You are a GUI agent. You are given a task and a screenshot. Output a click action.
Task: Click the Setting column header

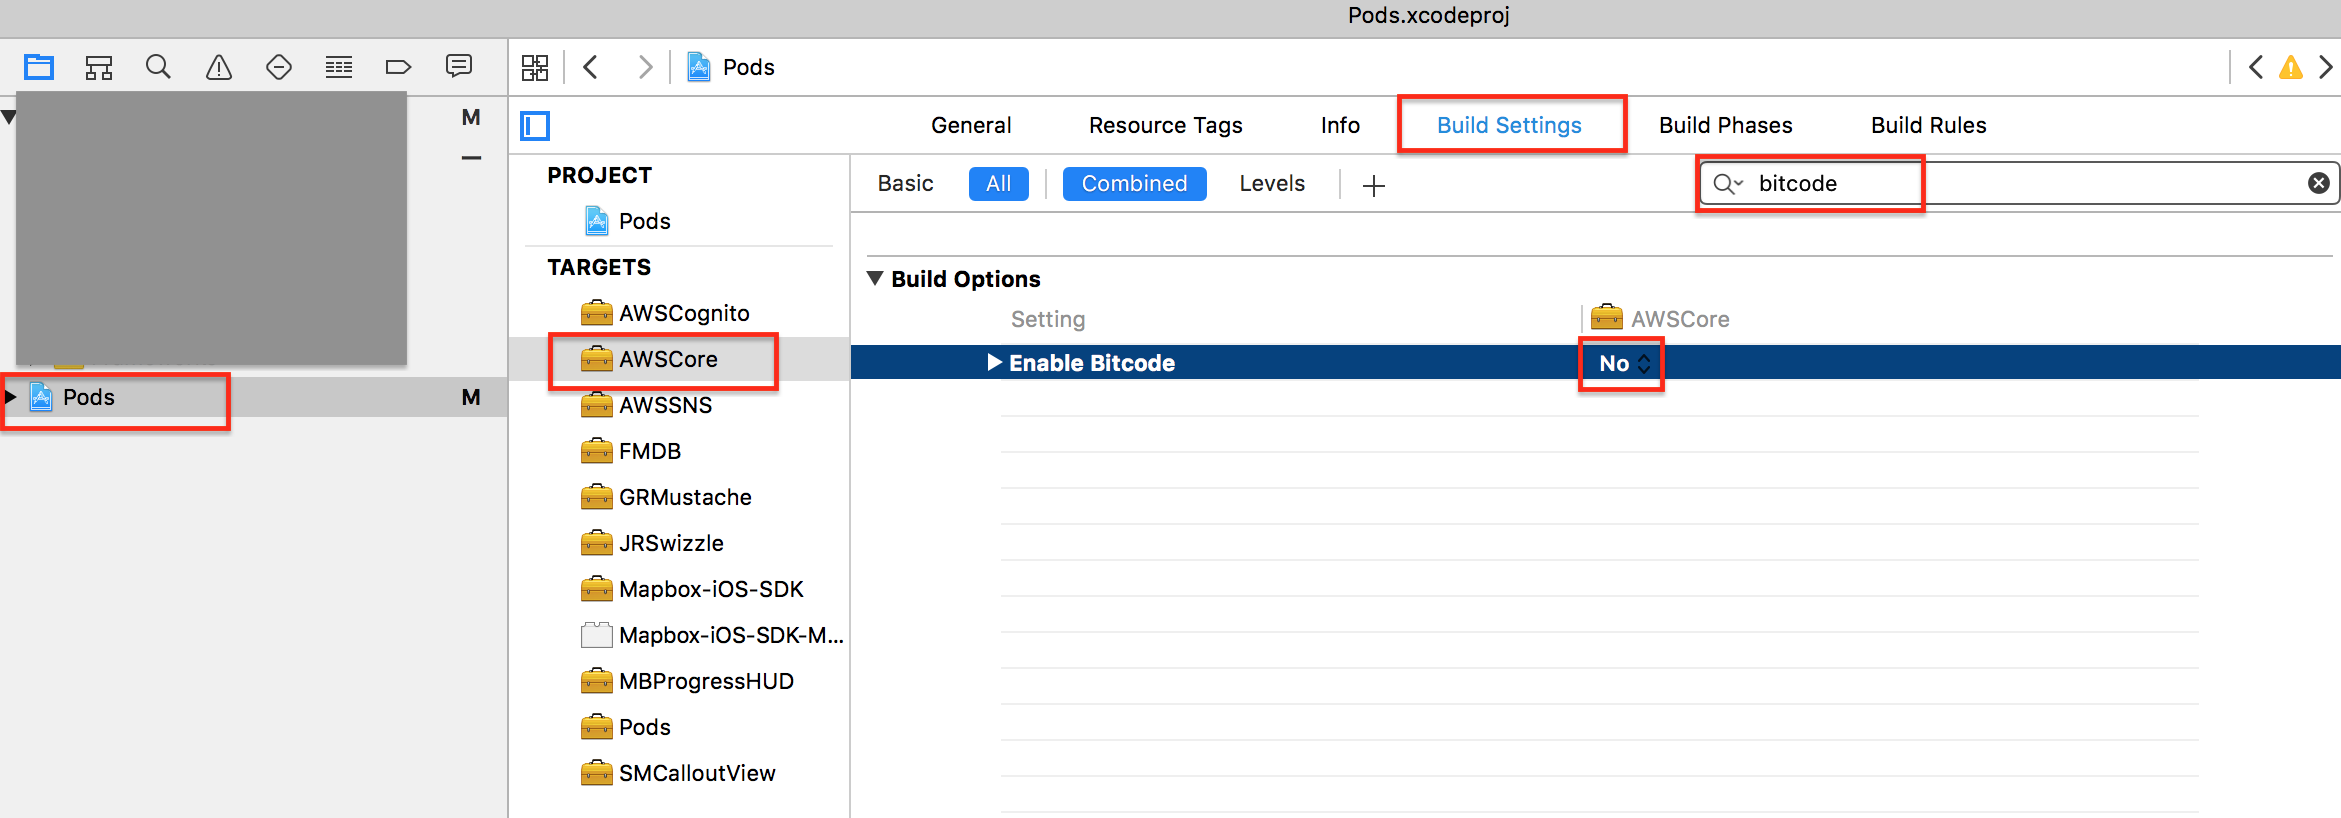click(x=1047, y=319)
